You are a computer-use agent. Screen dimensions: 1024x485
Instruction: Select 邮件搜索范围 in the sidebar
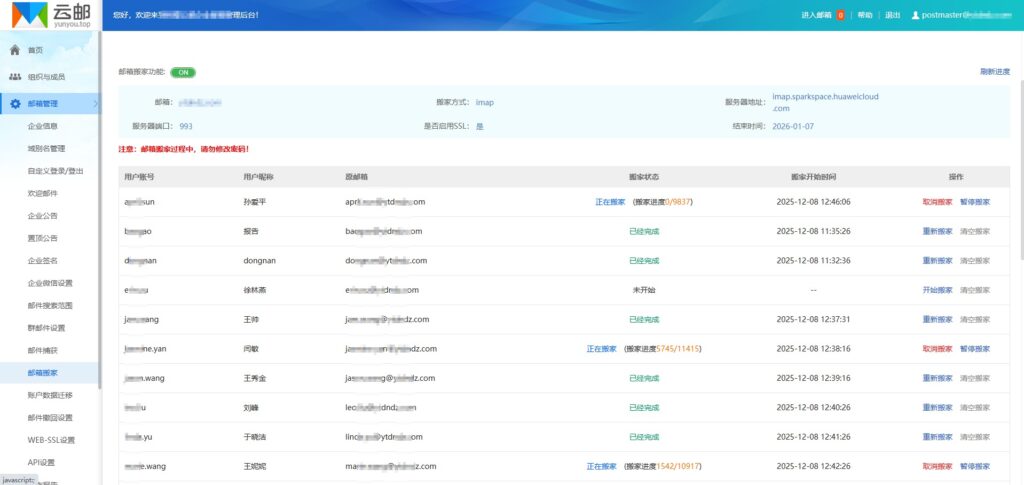coord(49,305)
